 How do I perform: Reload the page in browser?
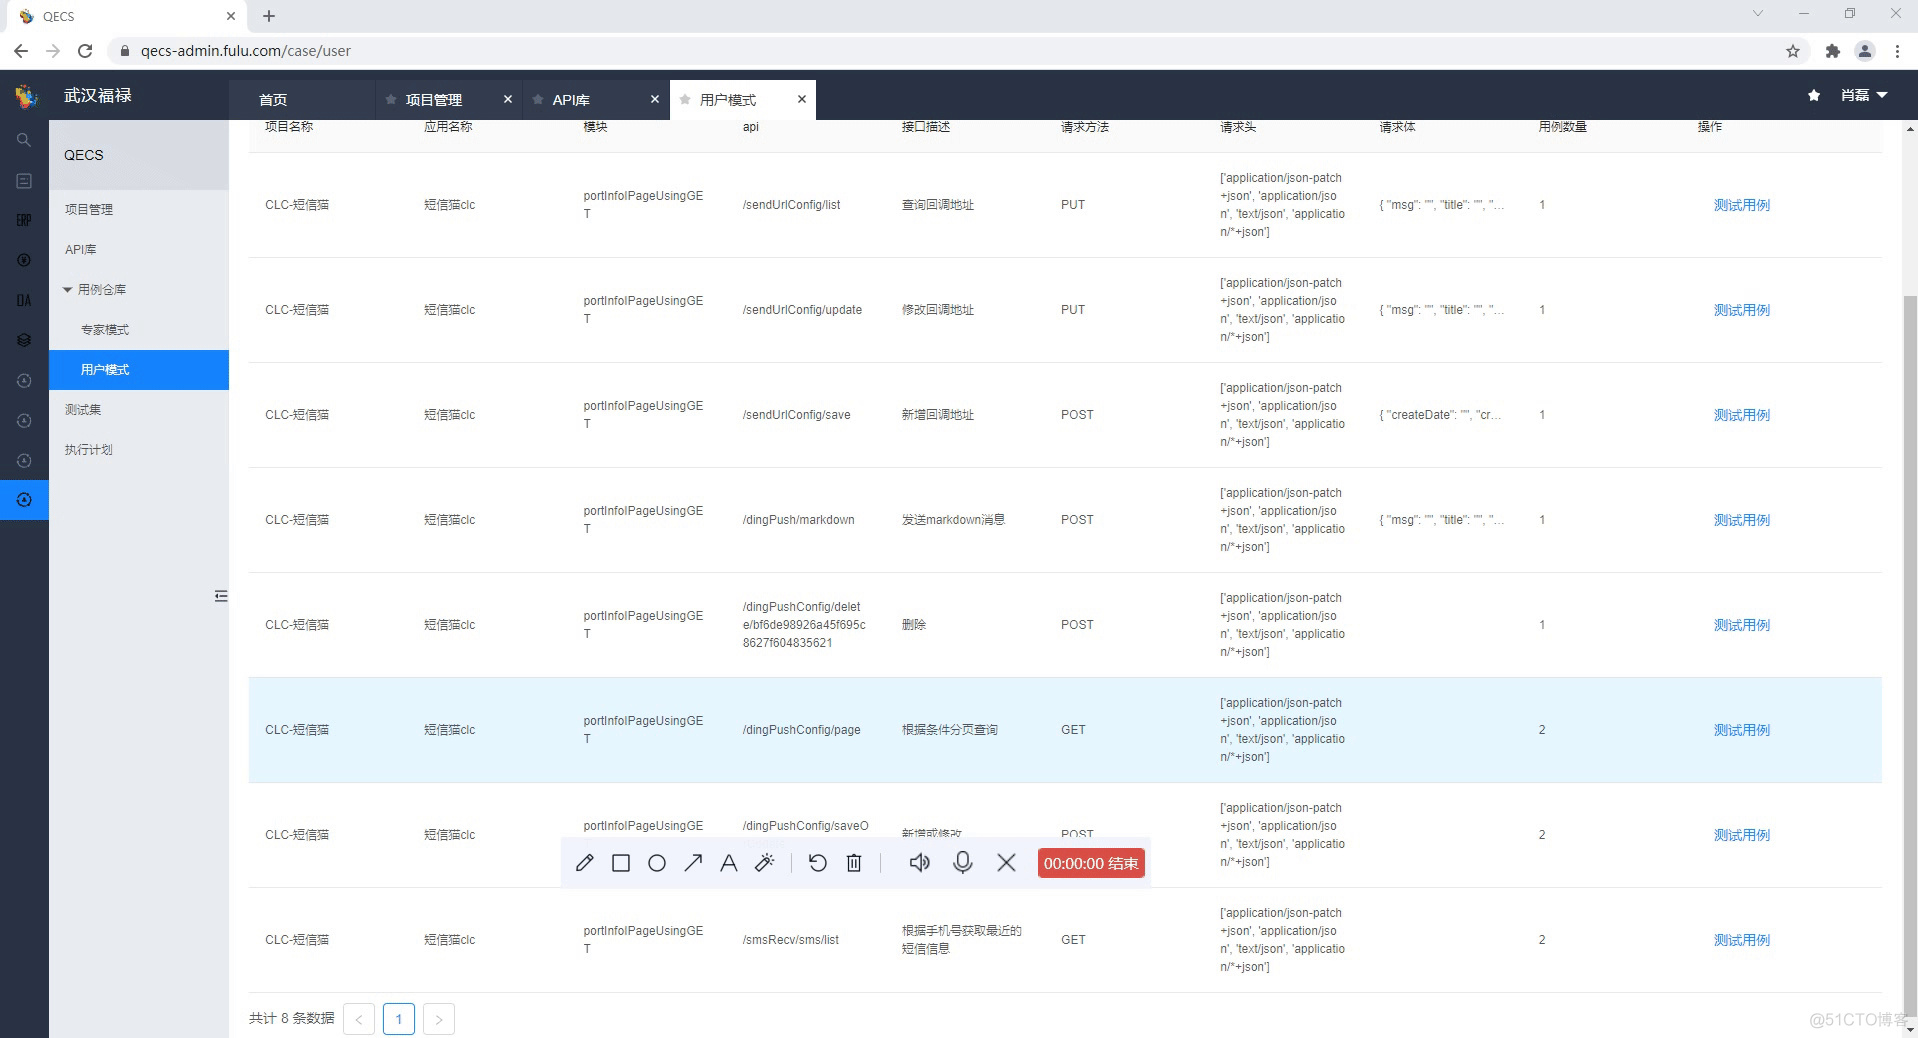click(x=85, y=51)
